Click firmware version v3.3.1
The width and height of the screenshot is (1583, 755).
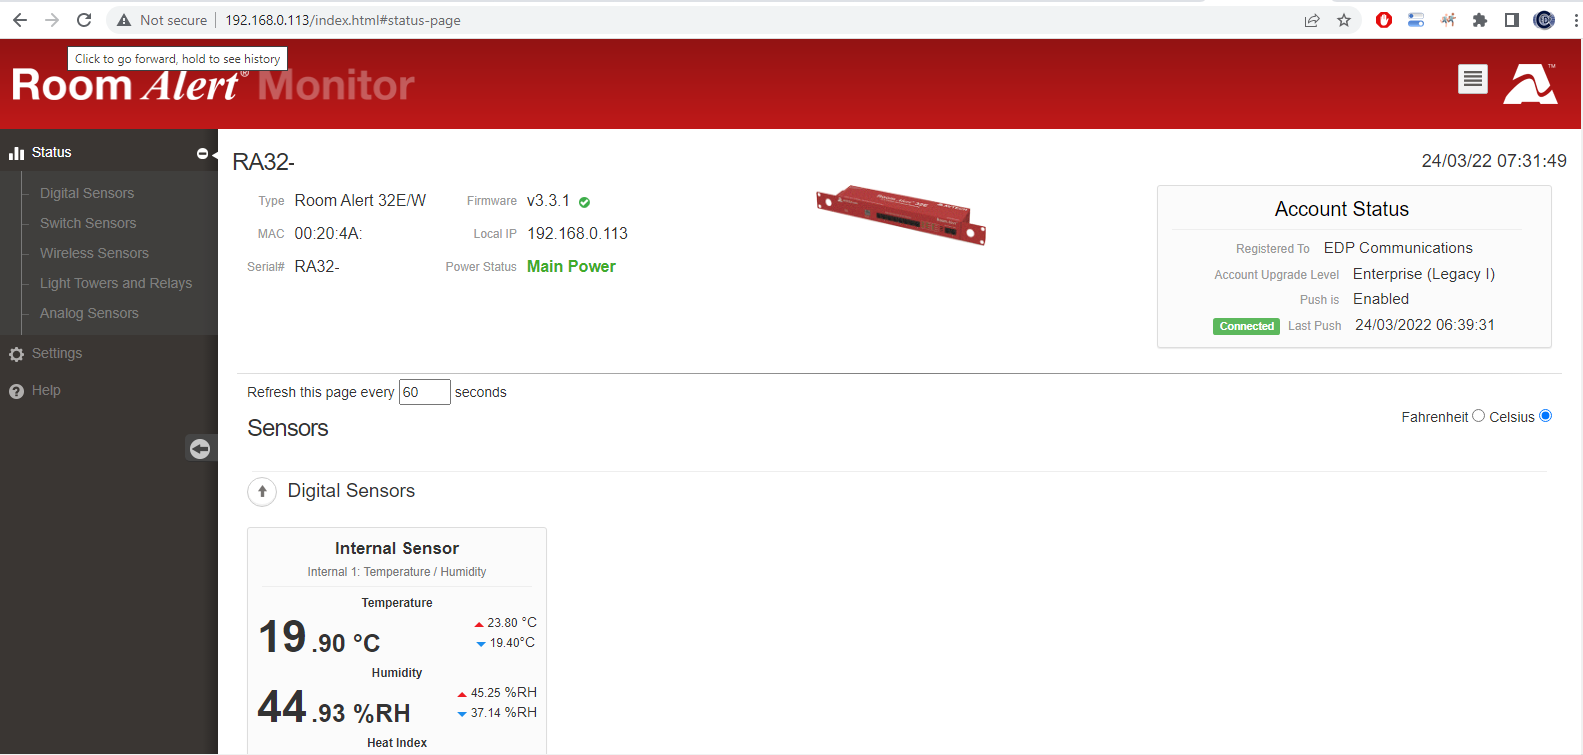point(548,200)
